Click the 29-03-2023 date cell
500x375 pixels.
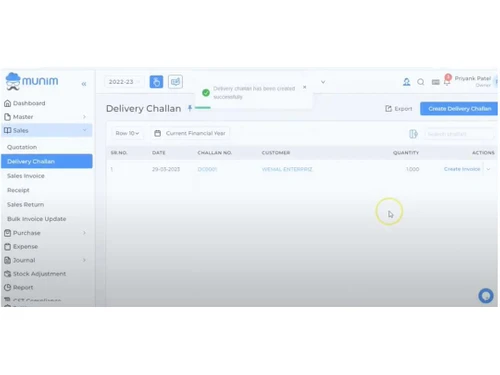pos(166,169)
